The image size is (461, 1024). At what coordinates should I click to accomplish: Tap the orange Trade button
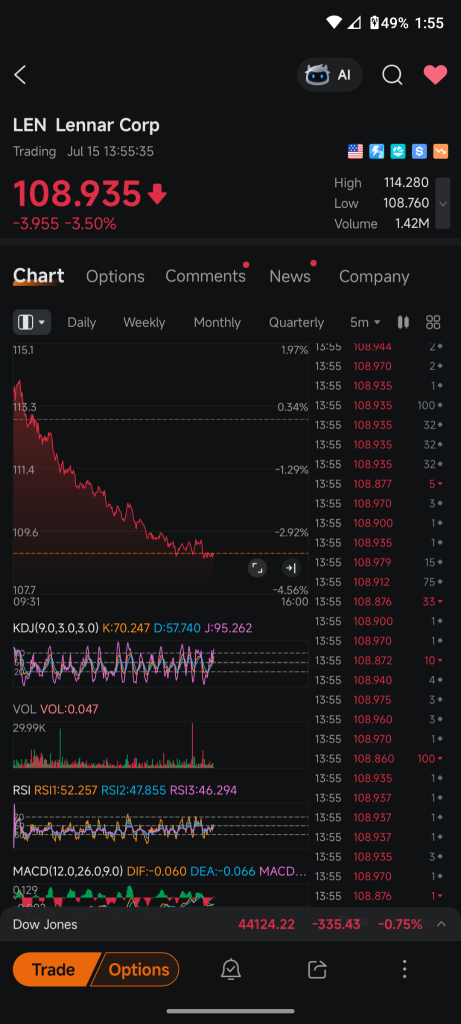pyautogui.click(x=54, y=969)
